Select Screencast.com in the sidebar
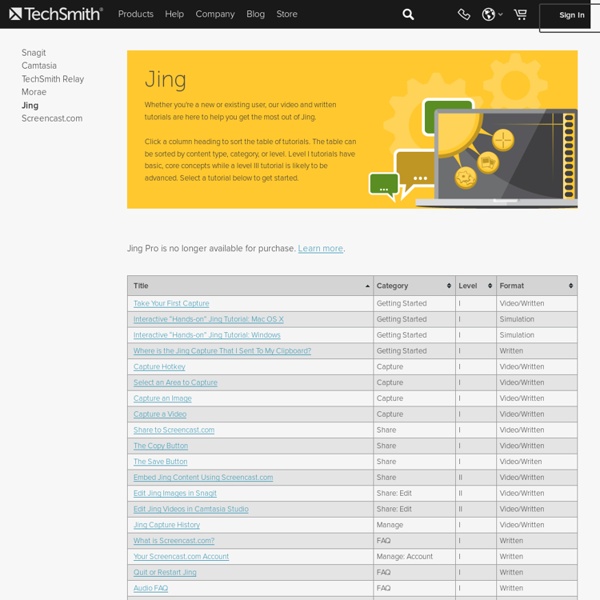Screen dimensions: 600x600 pos(52,119)
